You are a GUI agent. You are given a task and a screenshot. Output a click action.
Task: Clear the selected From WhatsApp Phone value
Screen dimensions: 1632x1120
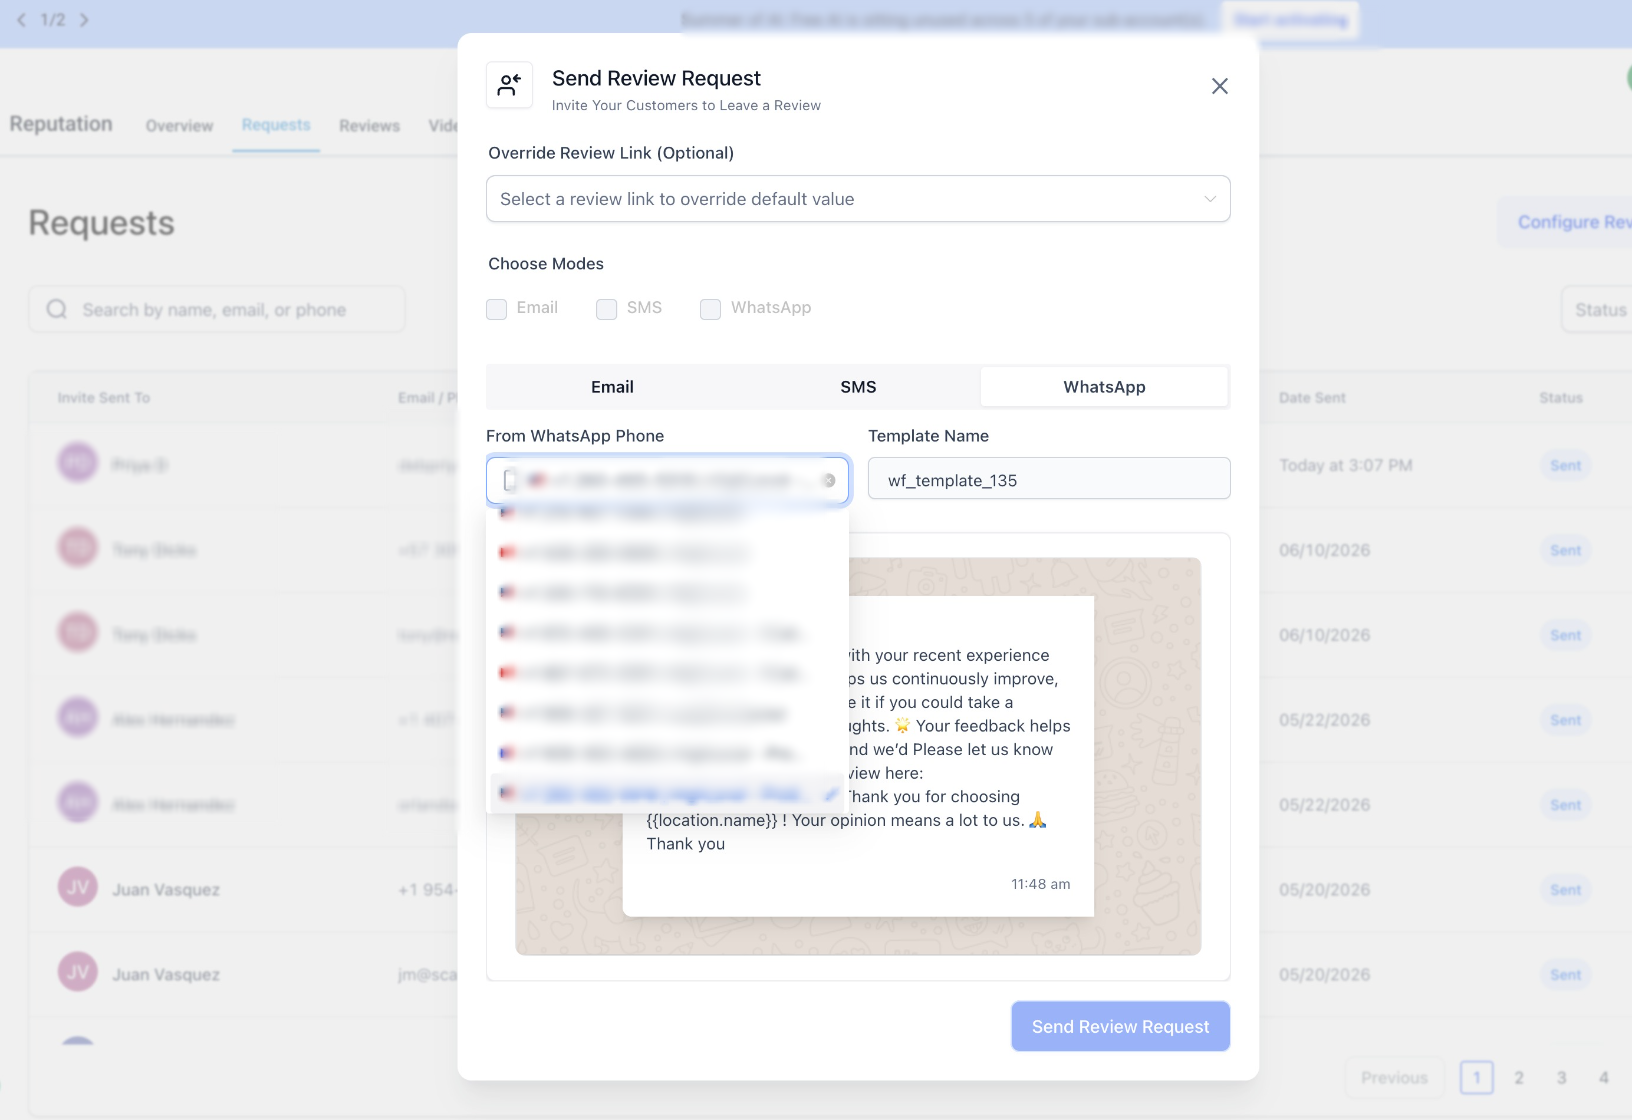point(829,481)
